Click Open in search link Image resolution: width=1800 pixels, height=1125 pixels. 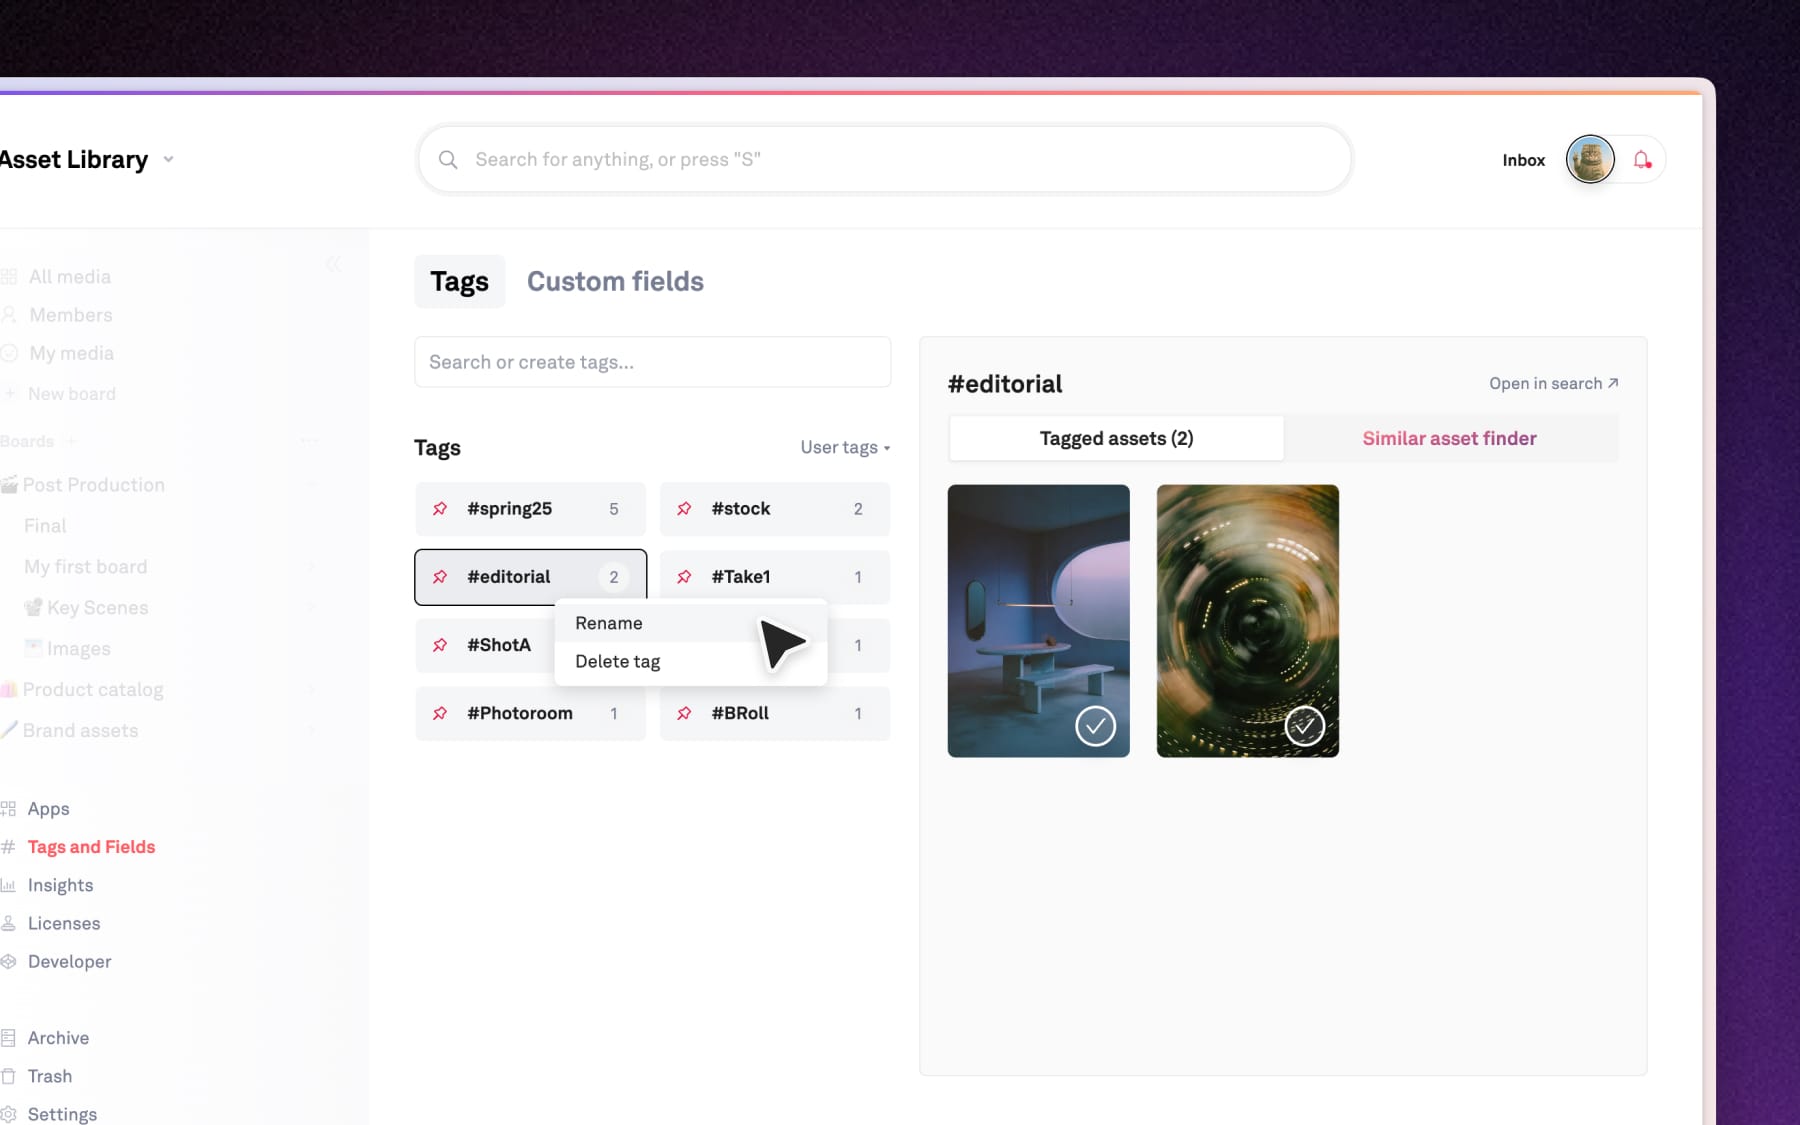coord(1553,383)
